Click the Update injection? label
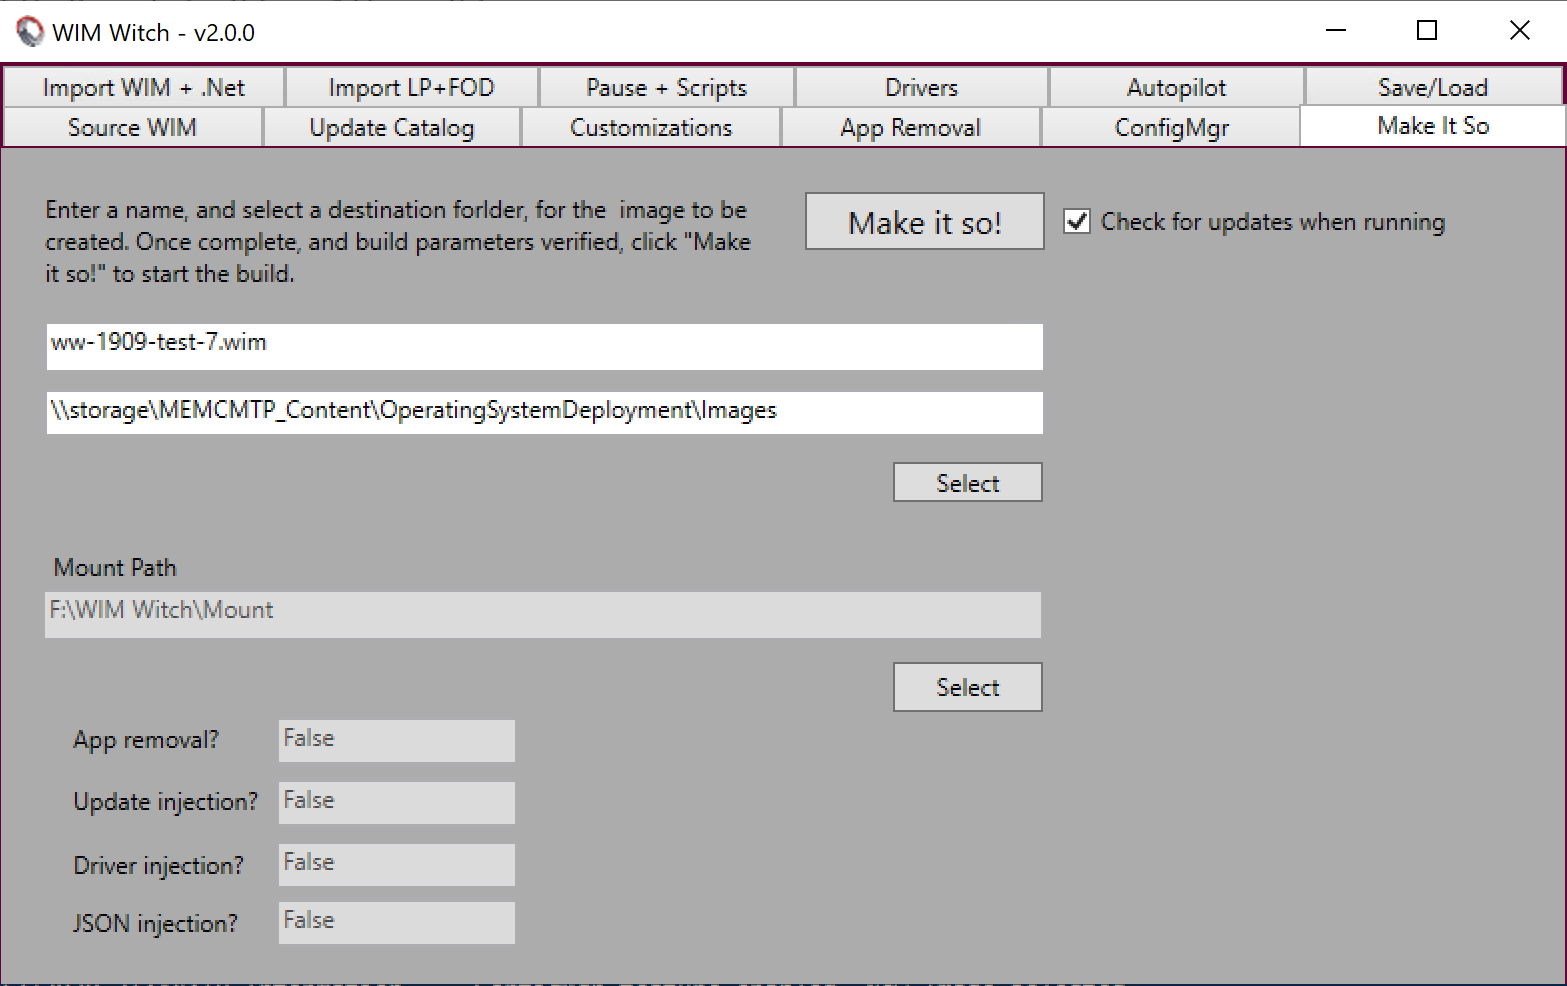This screenshot has width=1567, height=986. (x=166, y=802)
